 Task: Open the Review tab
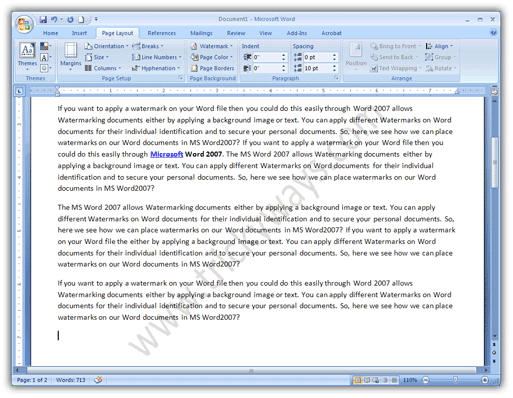pos(236,33)
